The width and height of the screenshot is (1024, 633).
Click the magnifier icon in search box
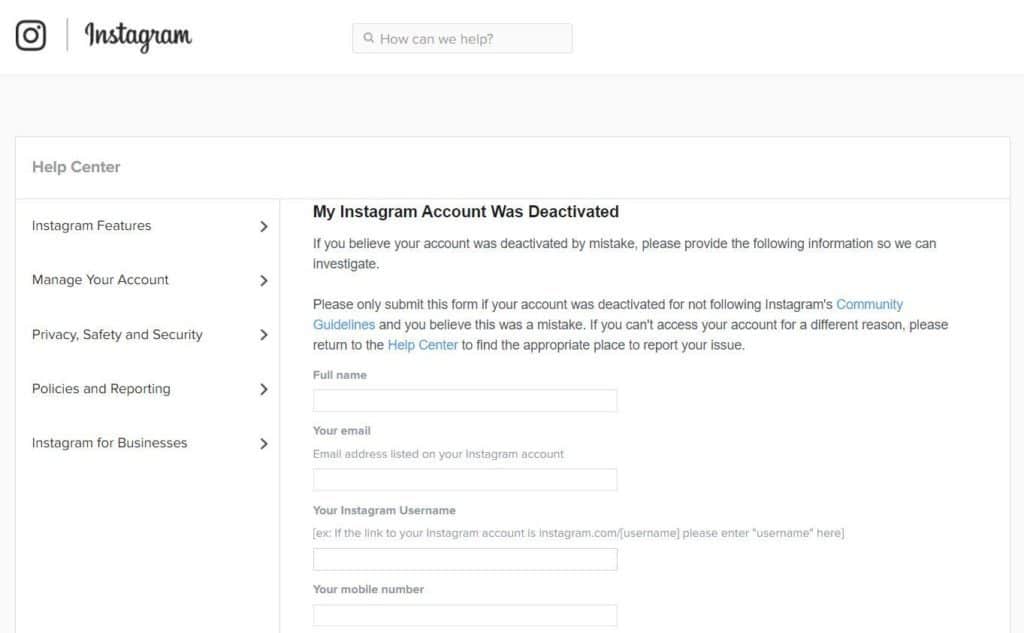pos(368,38)
